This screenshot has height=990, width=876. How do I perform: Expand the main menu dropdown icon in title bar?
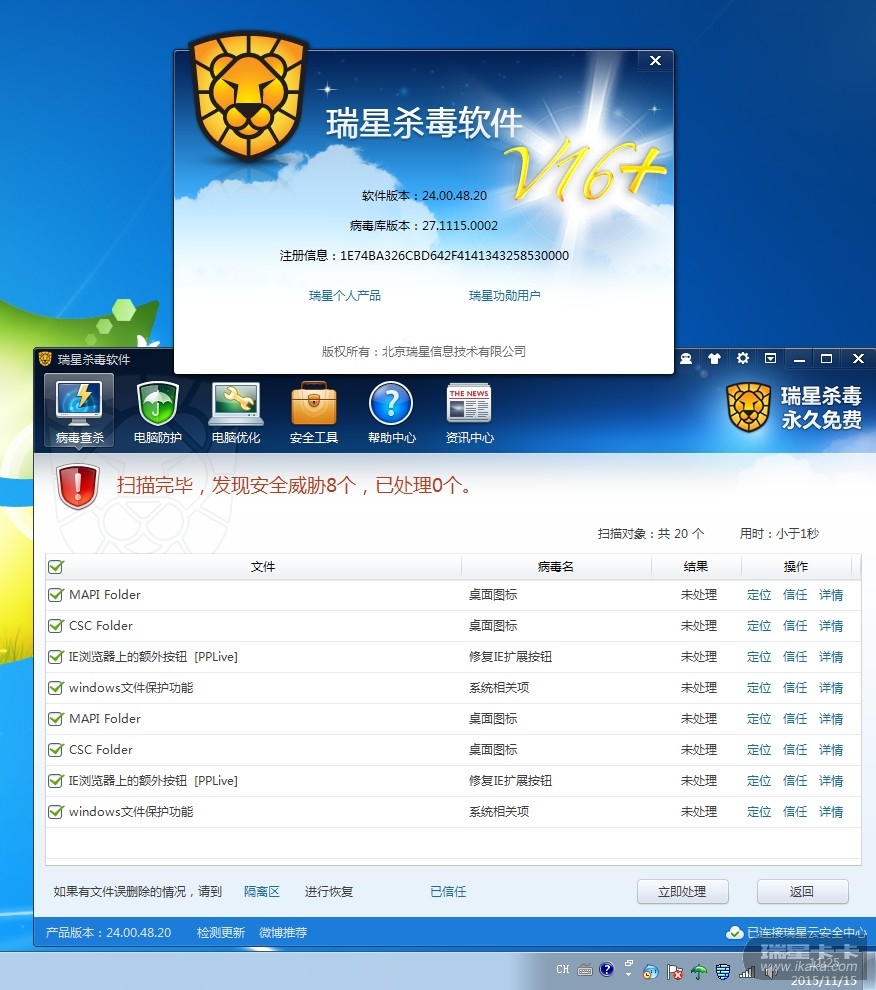coord(771,359)
